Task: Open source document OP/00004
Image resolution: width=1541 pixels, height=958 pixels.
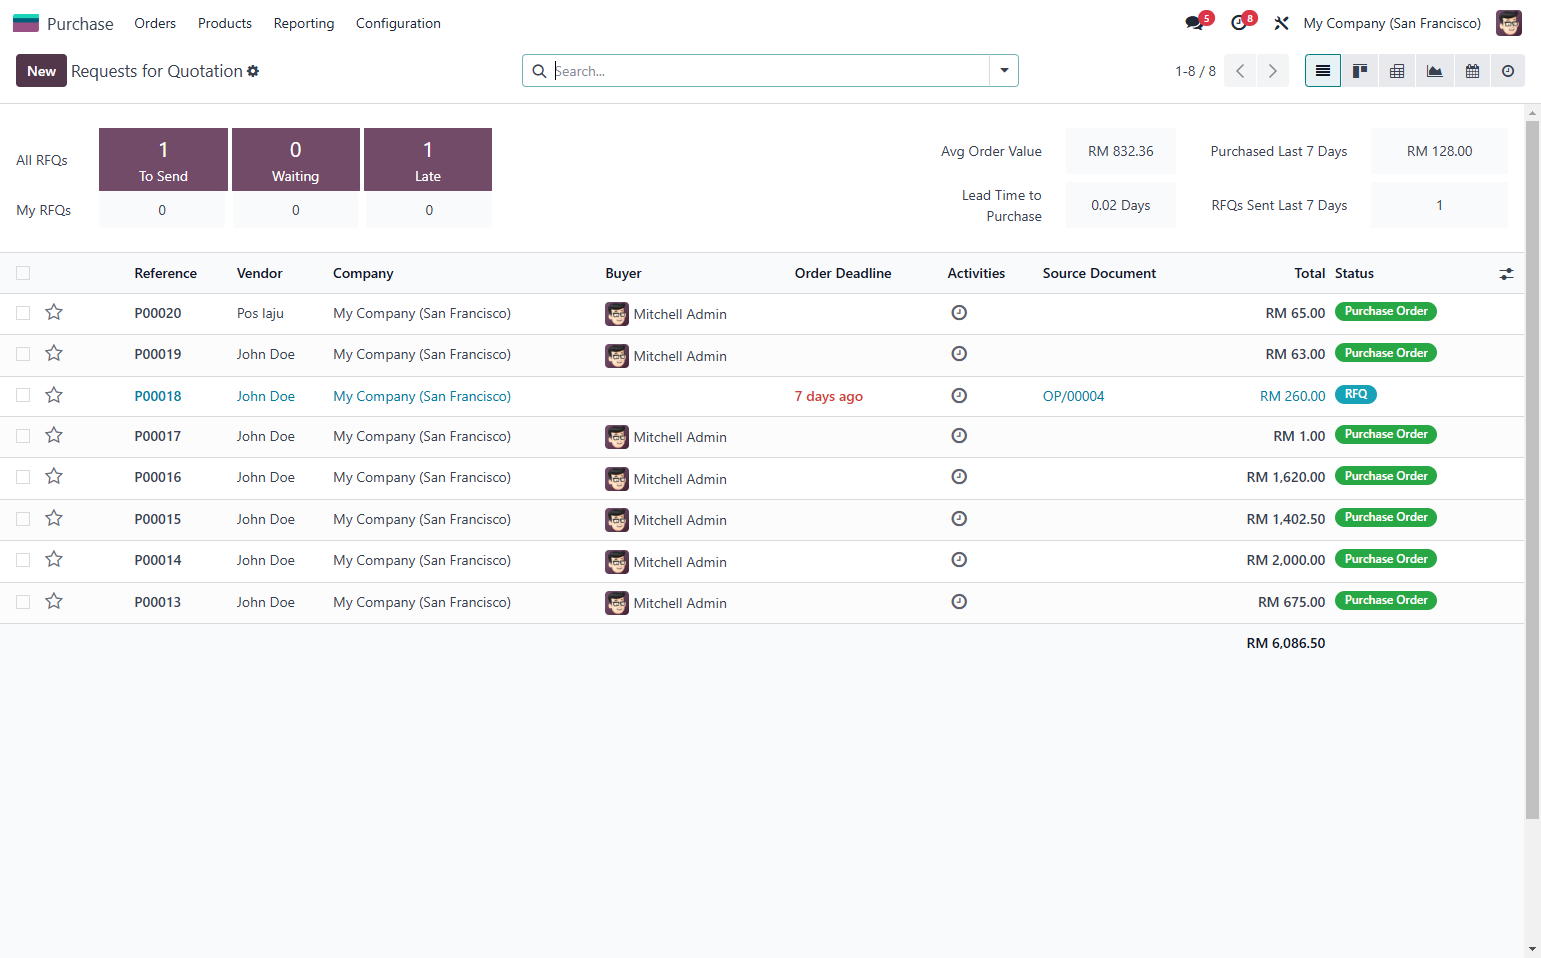Action: click(1073, 396)
